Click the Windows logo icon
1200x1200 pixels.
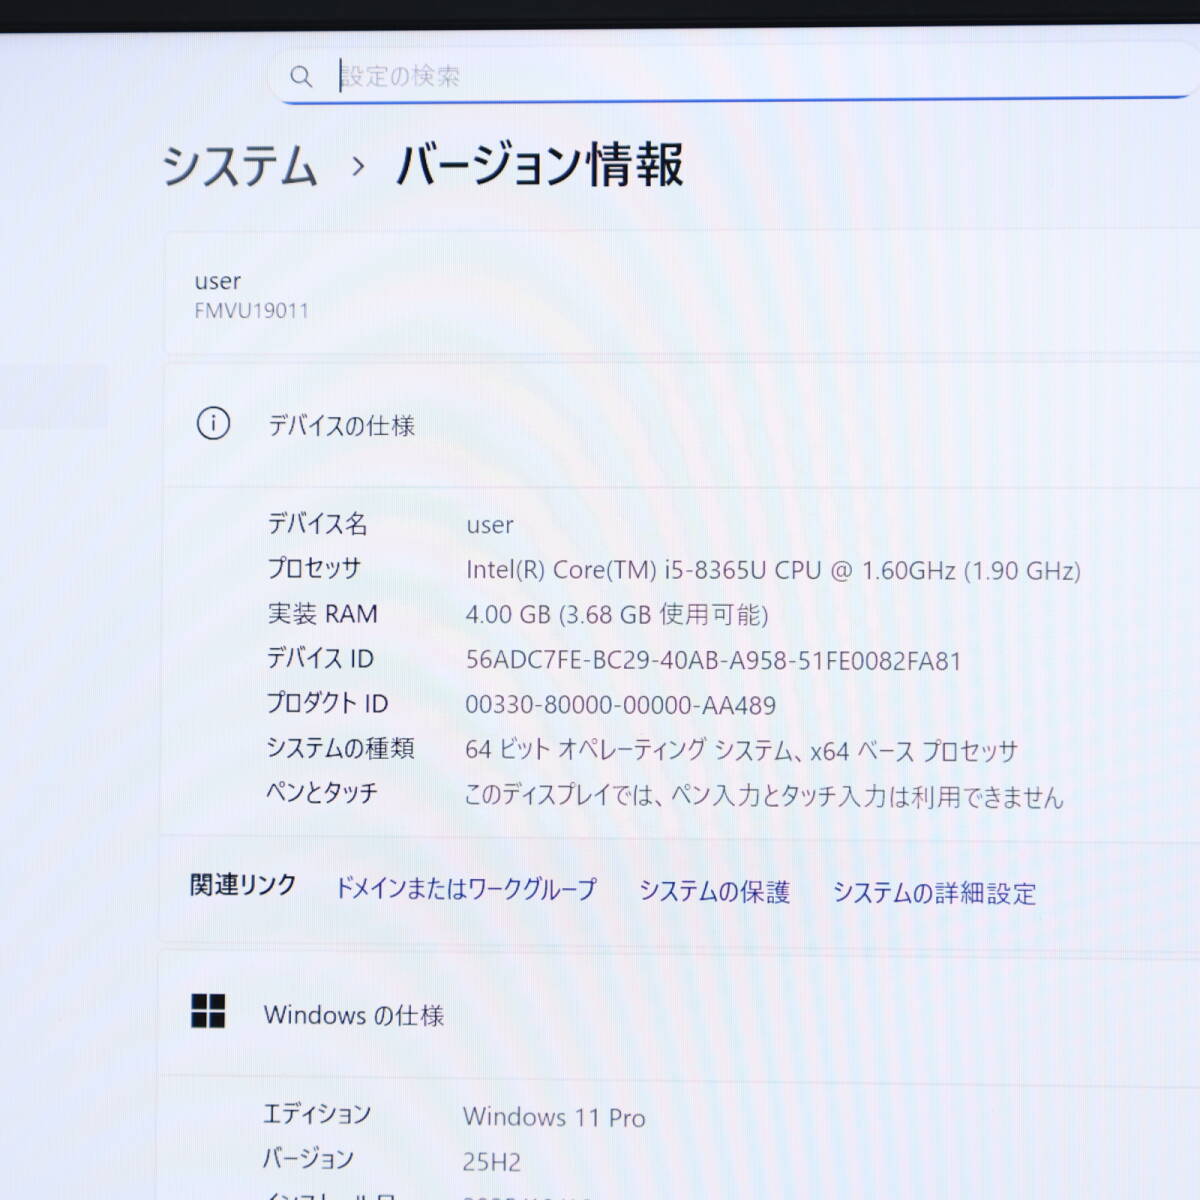point(208,1011)
